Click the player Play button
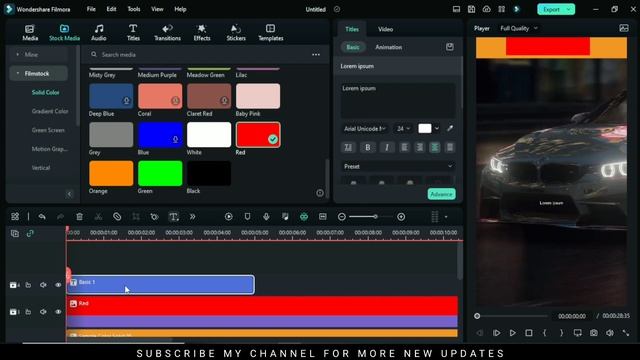 [513, 333]
